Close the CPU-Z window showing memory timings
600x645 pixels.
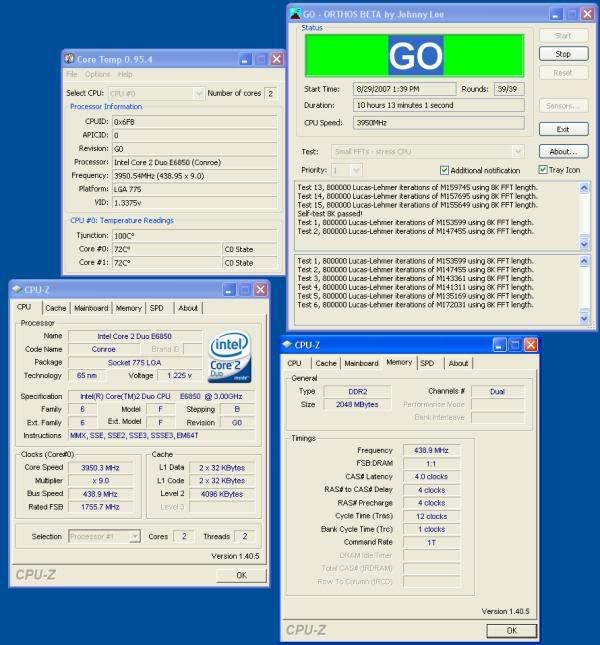pos(531,345)
